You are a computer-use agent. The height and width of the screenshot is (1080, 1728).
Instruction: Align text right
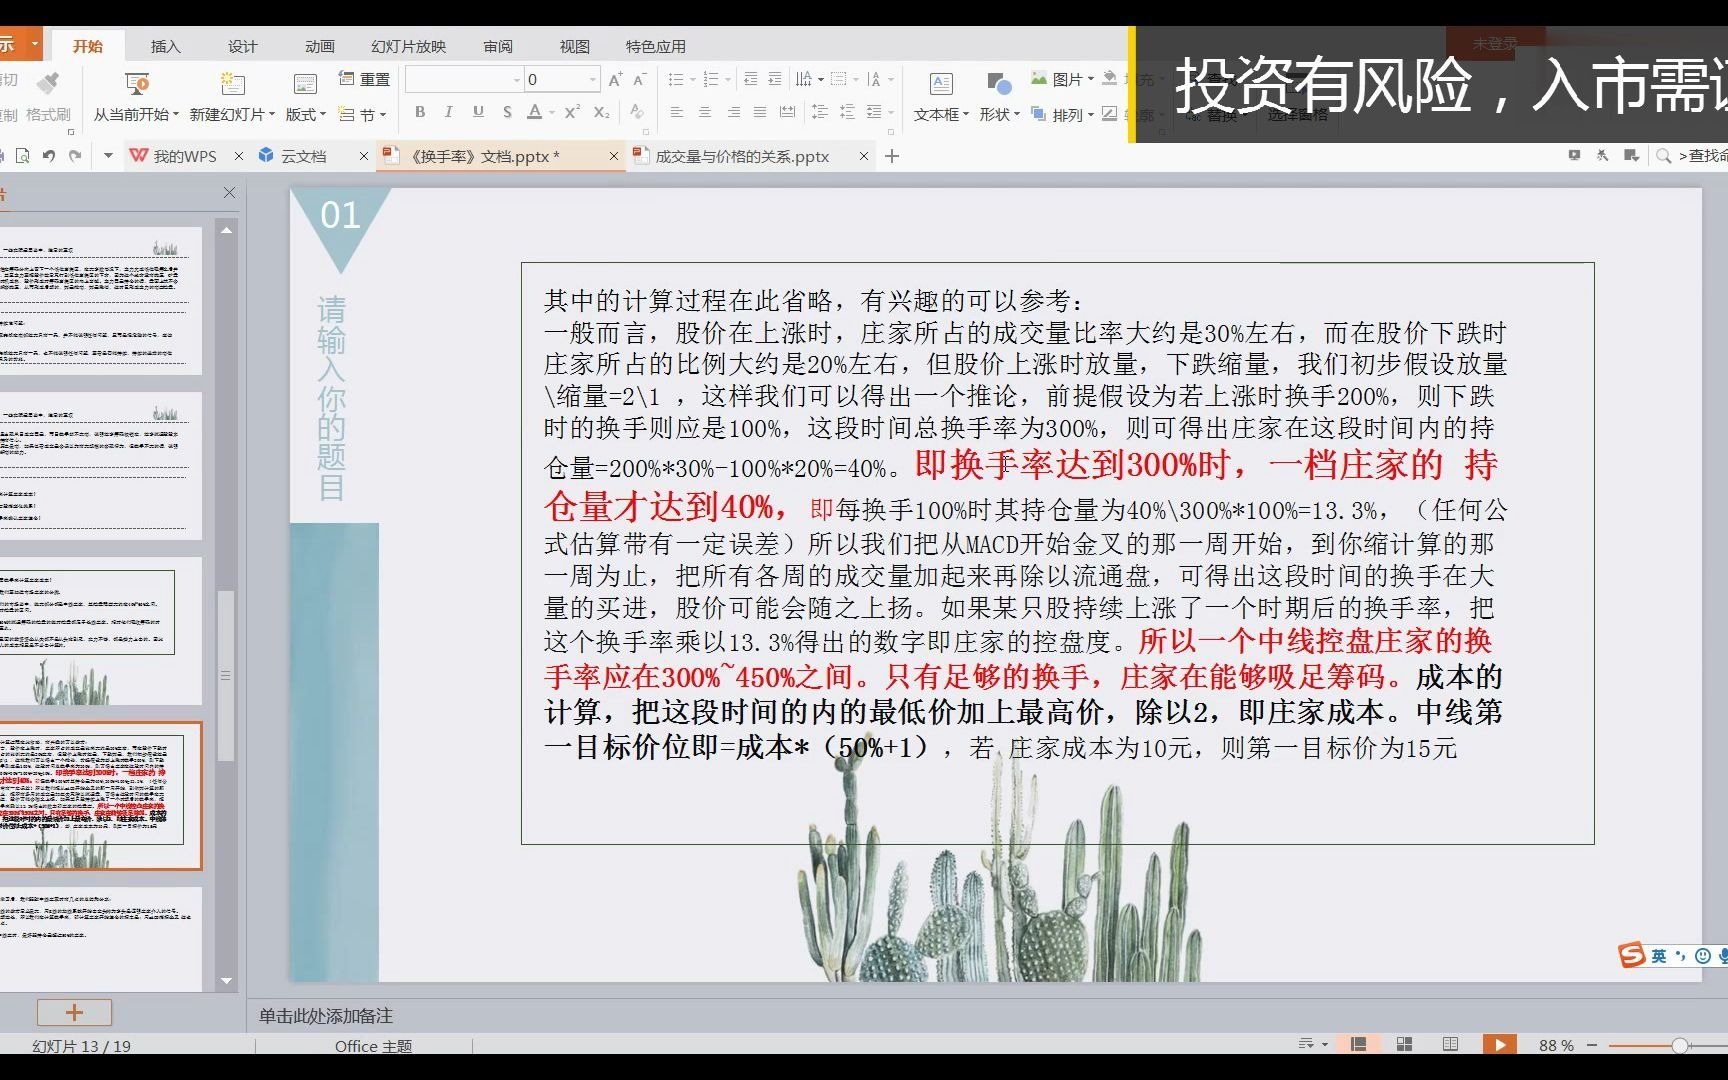coord(733,113)
